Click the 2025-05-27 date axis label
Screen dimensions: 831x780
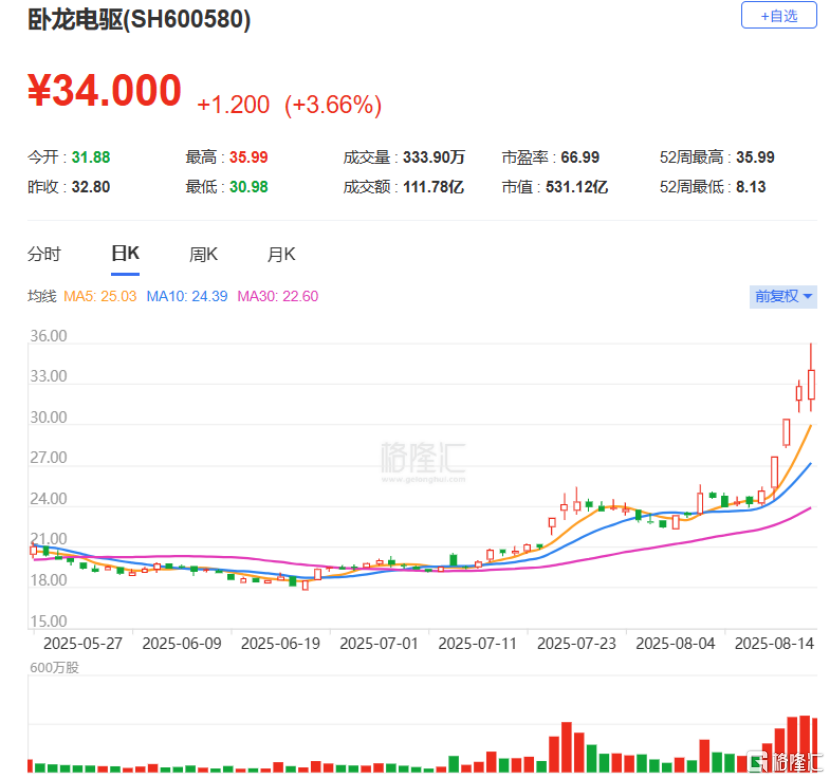tap(83, 643)
